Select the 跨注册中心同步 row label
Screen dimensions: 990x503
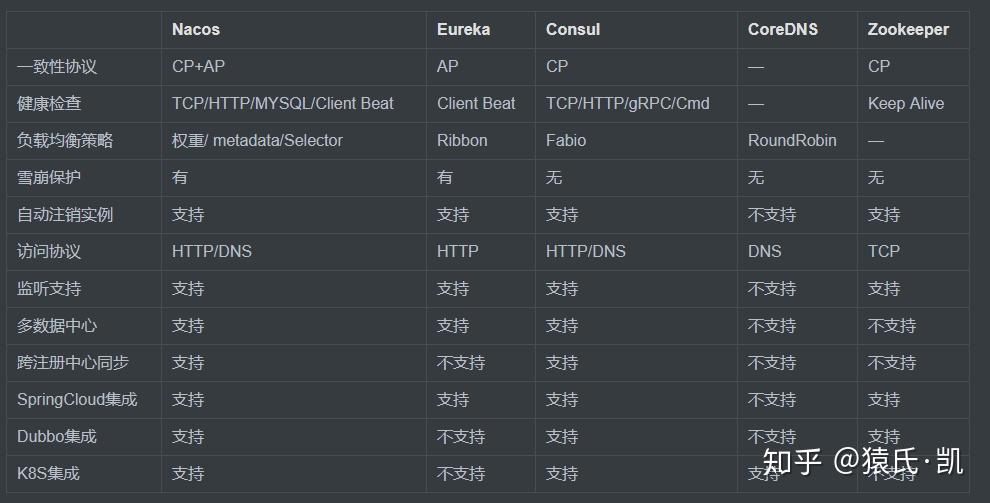[x=73, y=362]
